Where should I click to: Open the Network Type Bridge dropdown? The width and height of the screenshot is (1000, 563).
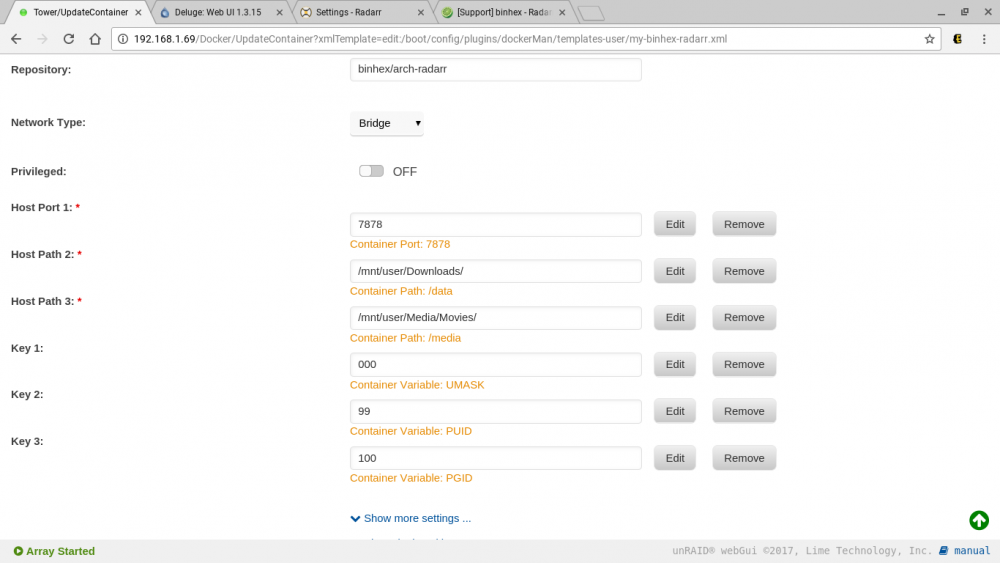(x=386, y=123)
